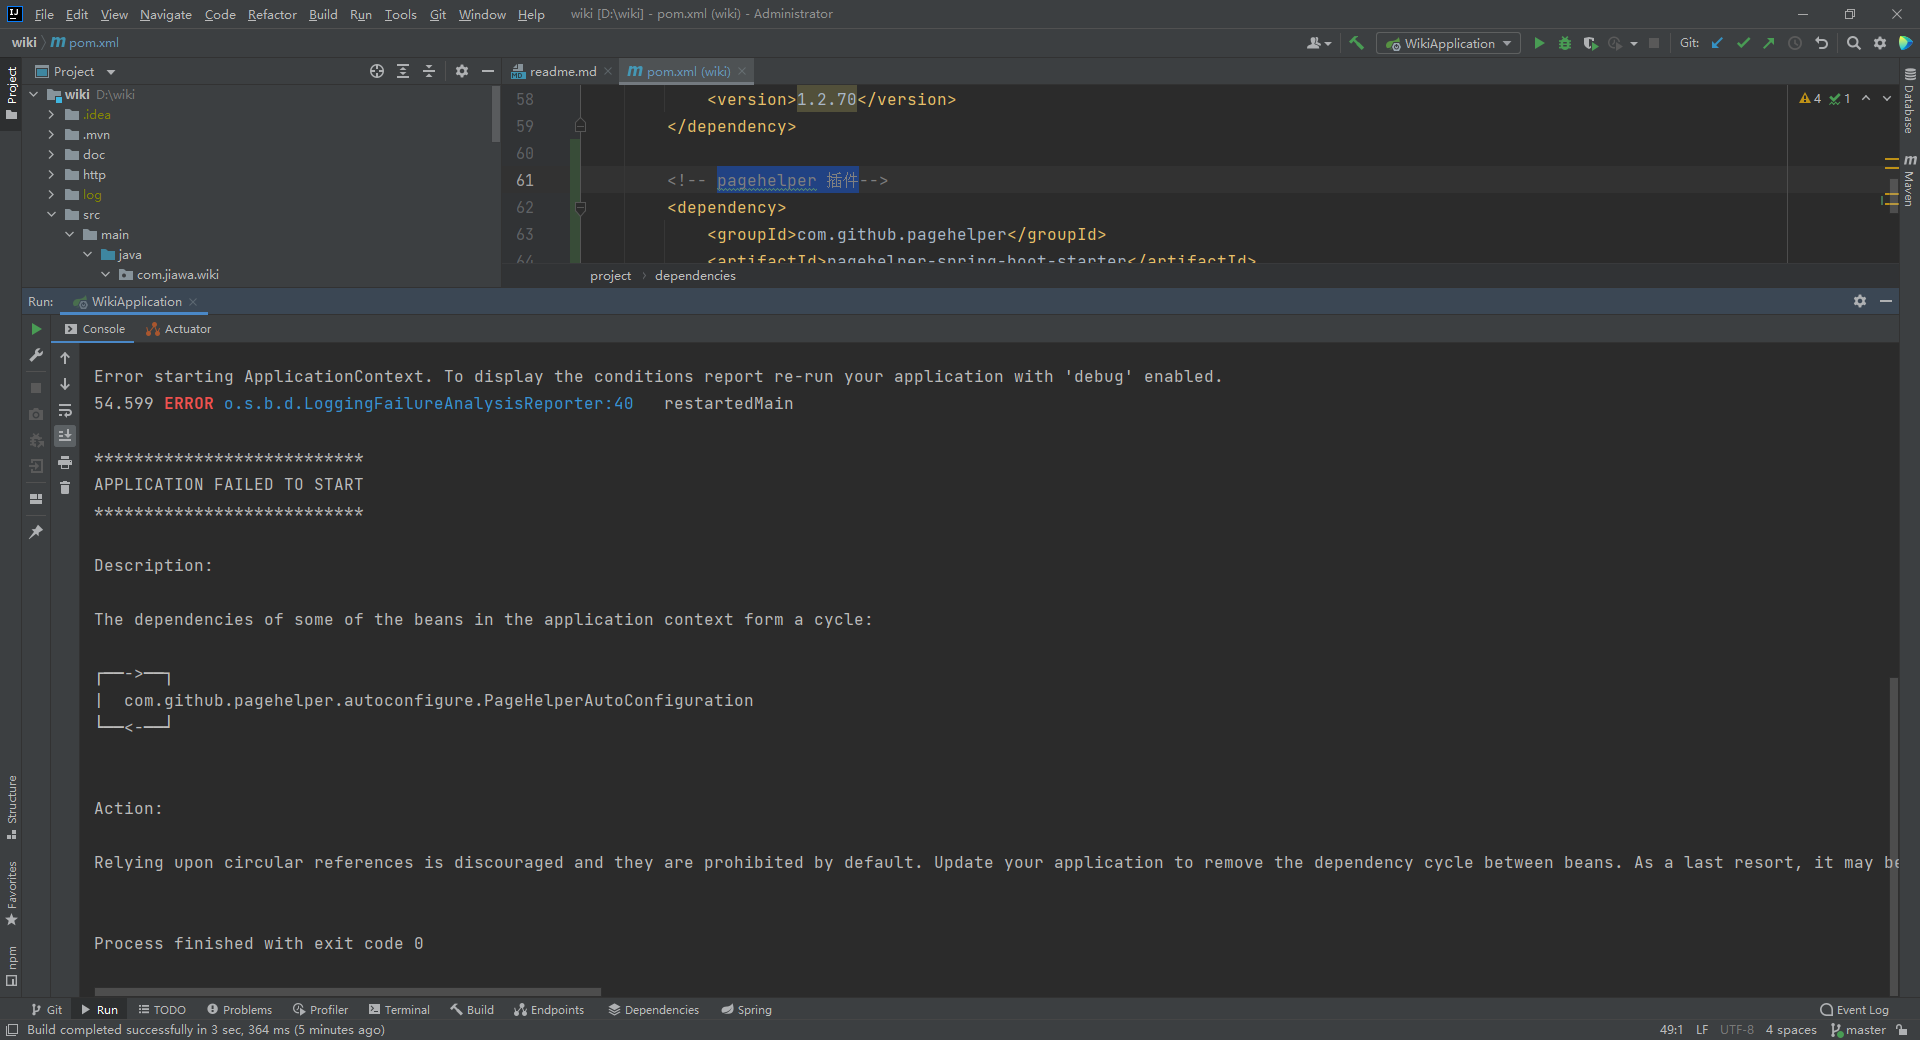Open Run panel settings gear
This screenshot has height=1040, width=1920.
pos(1860,301)
